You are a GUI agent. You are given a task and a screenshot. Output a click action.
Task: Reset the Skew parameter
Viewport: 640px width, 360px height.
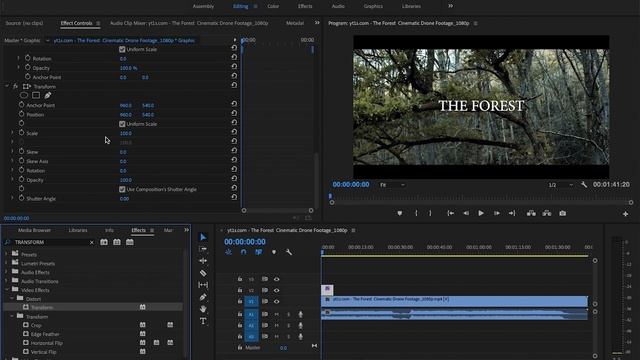click(234, 151)
